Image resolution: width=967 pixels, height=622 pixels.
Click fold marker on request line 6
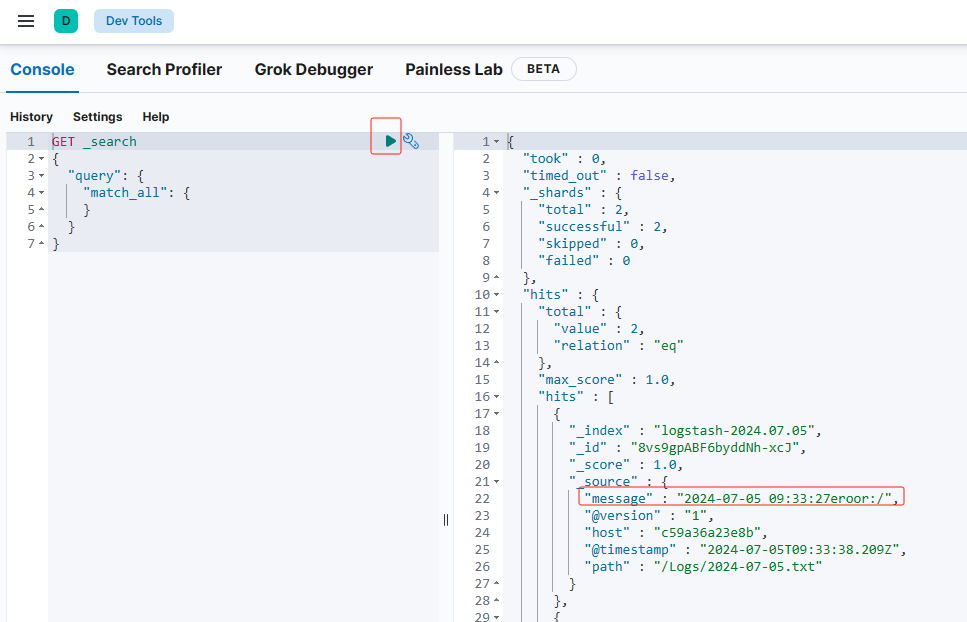(x=41, y=227)
